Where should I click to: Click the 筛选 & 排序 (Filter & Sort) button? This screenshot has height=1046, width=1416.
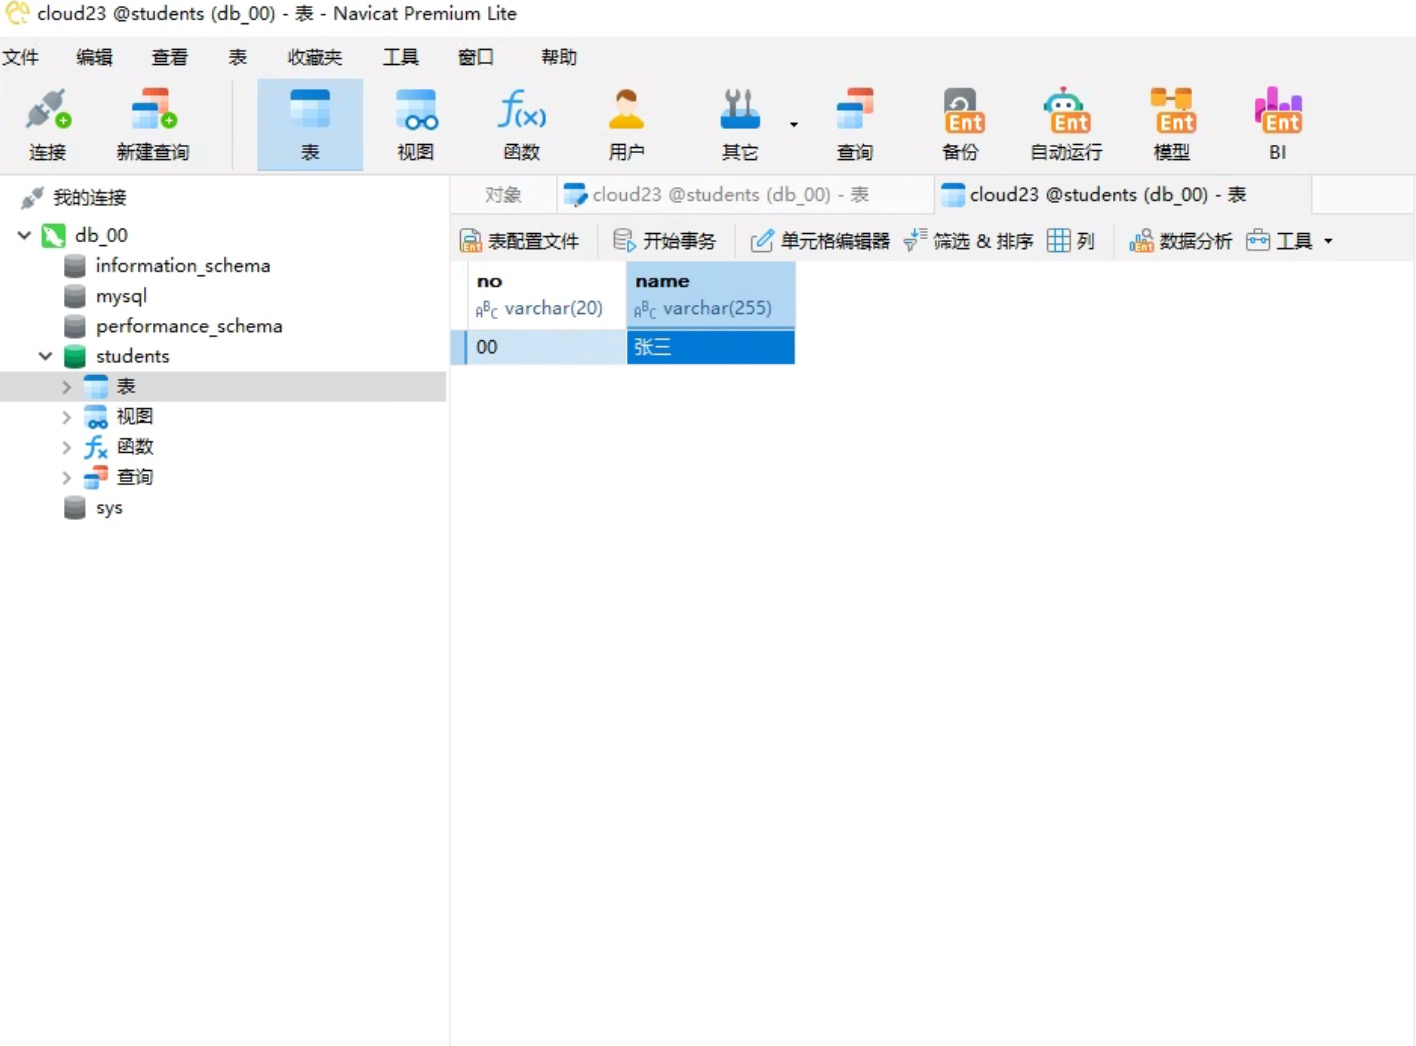[x=969, y=241]
